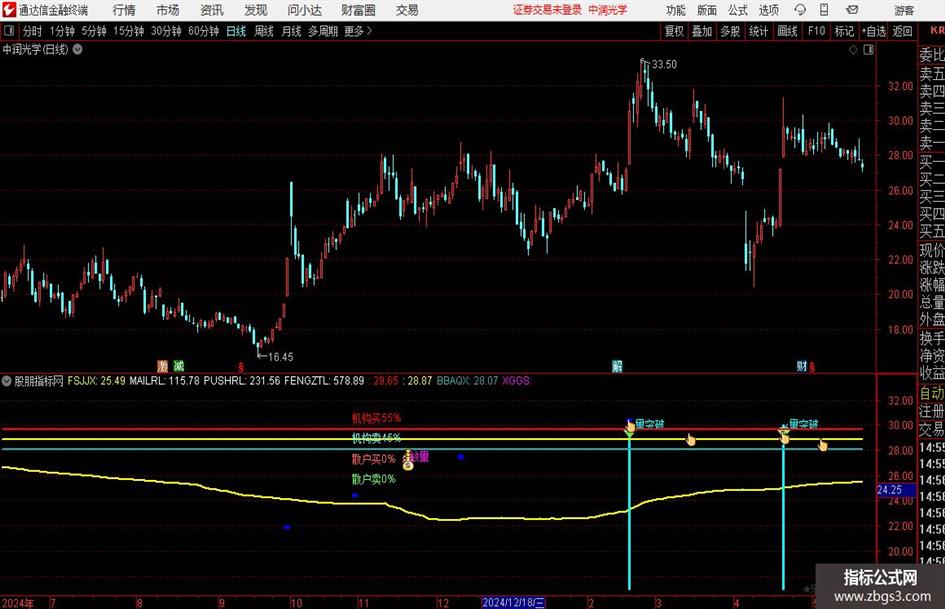
Task: Click the 24.25 highlighted axis value
Action: click(890, 490)
